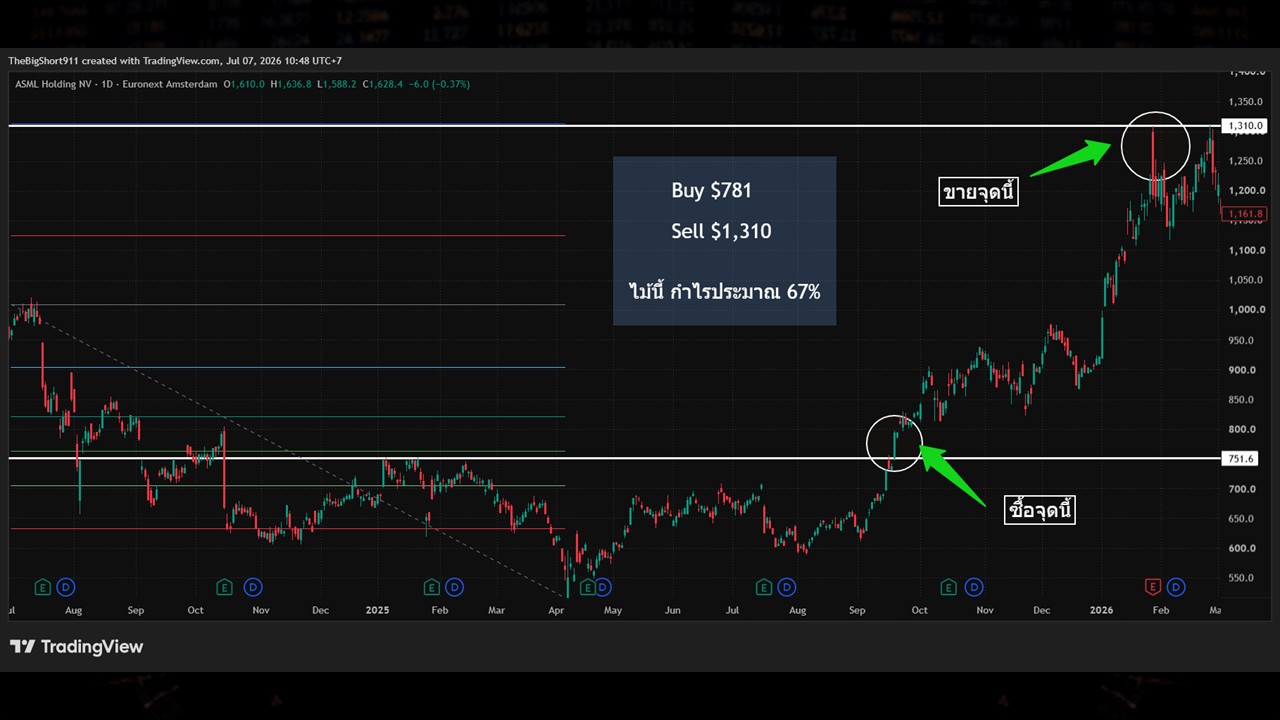Click the dividend D marker after Feb 2026
The image size is (1280, 720).
[x=1176, y=587]
